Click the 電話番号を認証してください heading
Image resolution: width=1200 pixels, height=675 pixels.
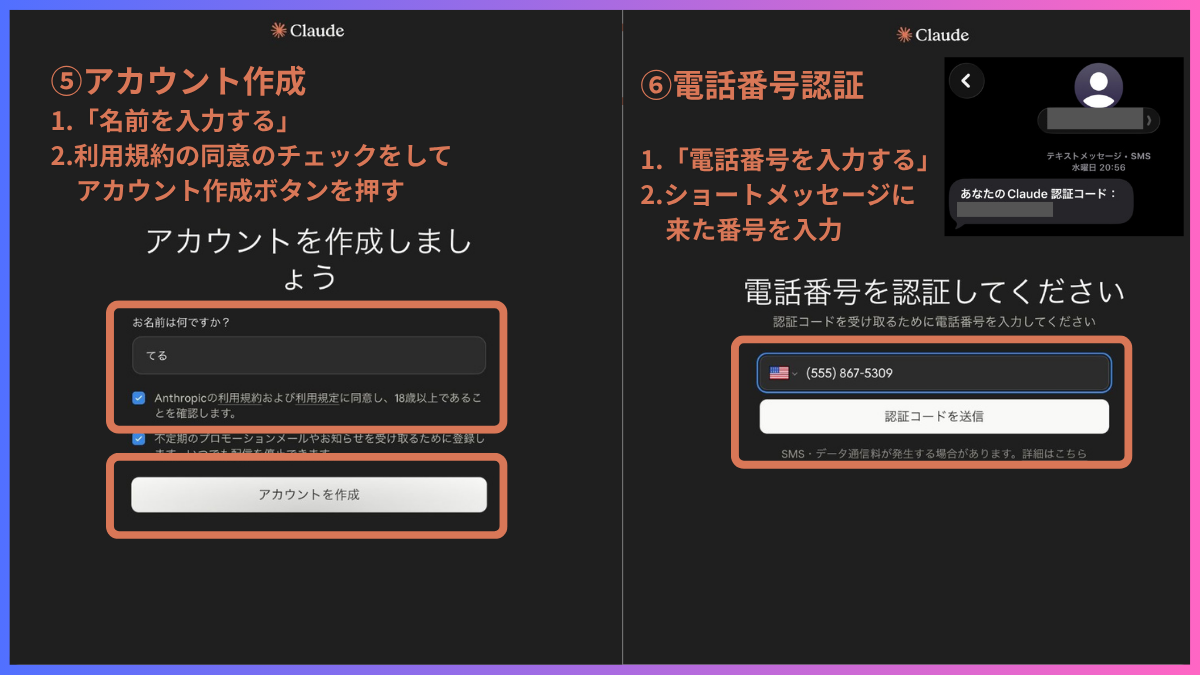[934, 292]
